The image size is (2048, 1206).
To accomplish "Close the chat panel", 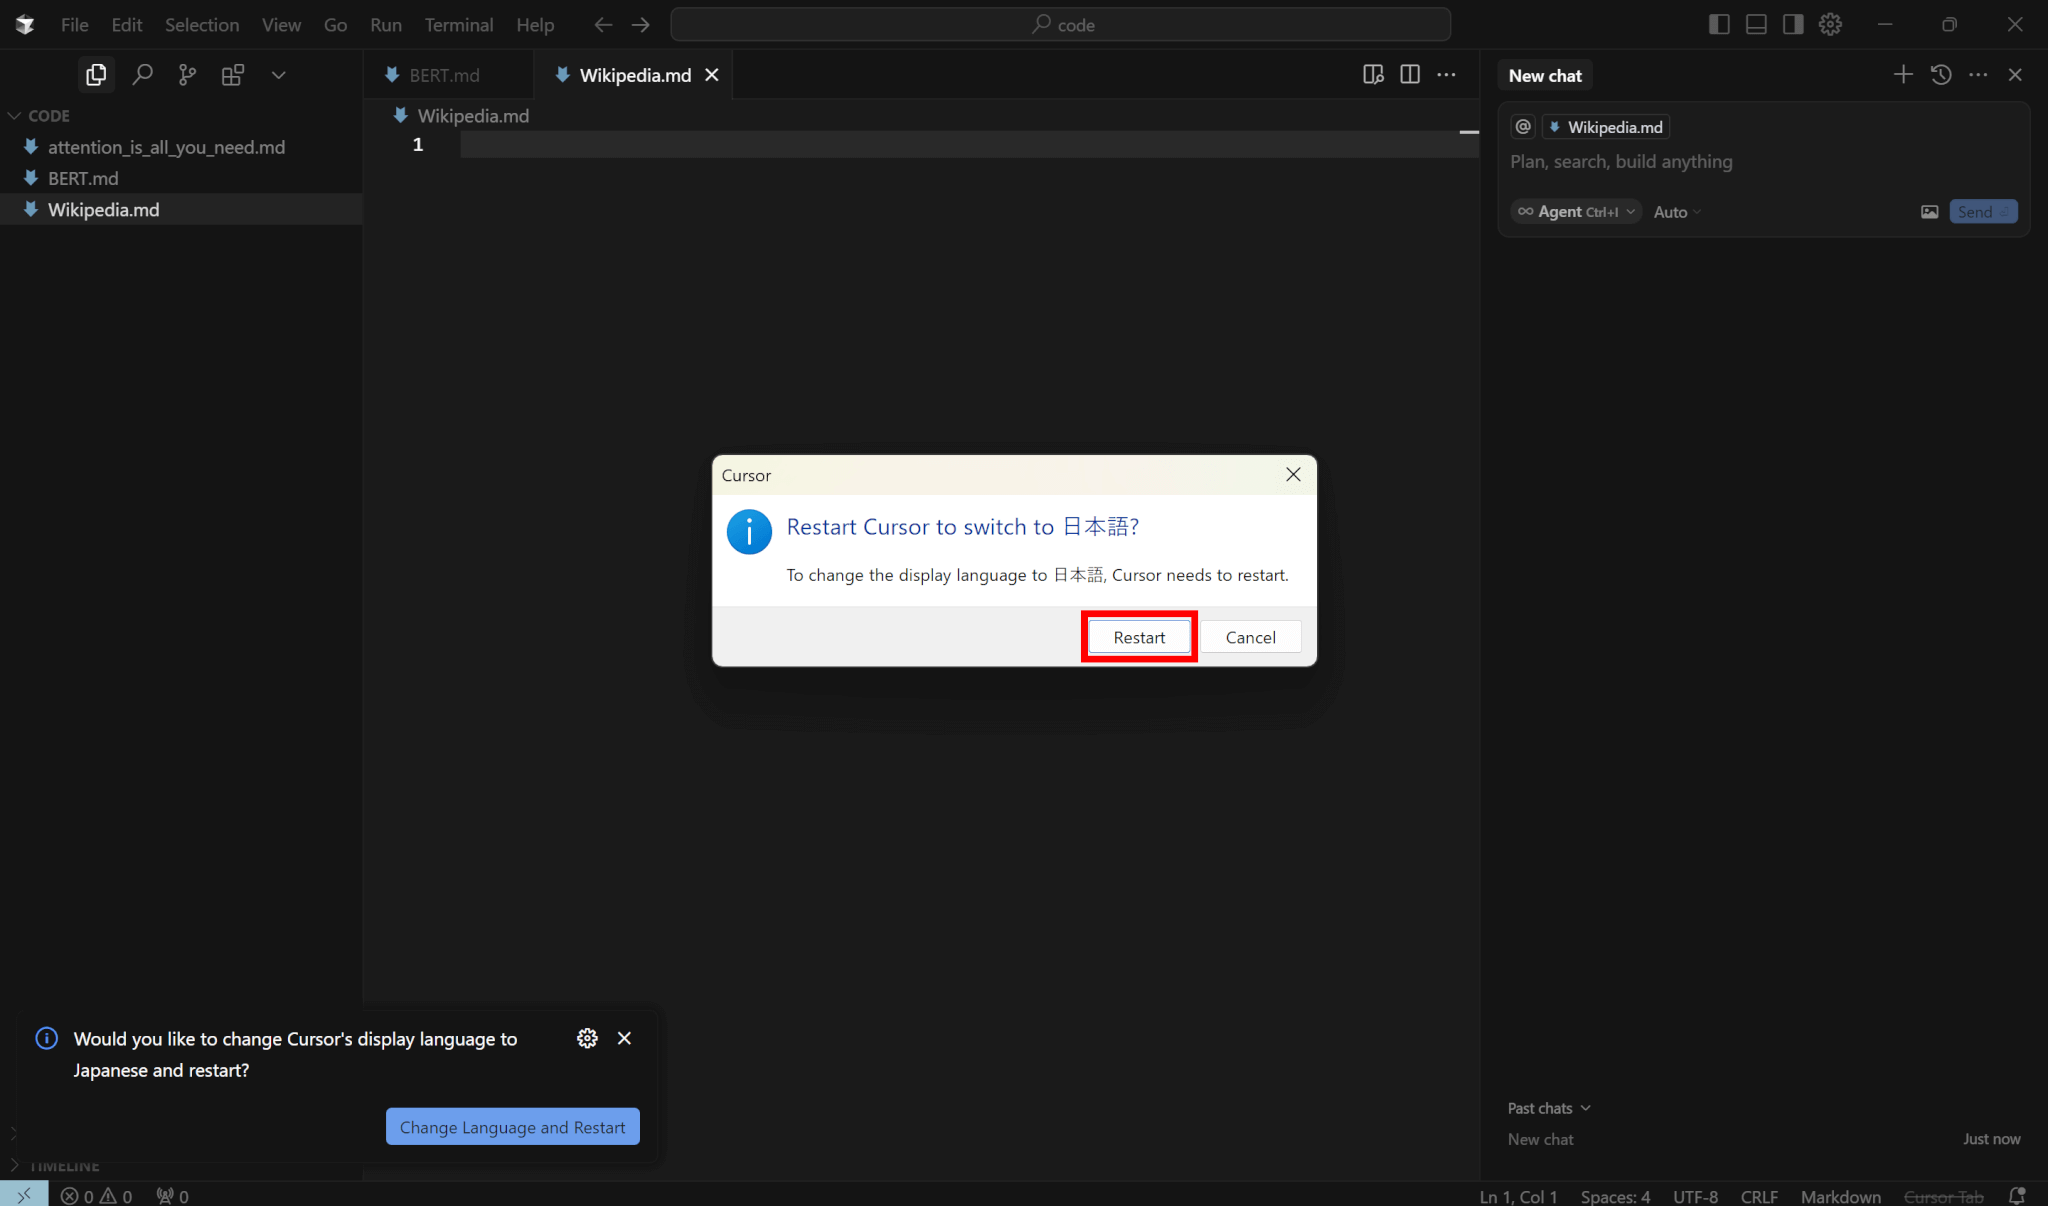I will [2015, 75].
